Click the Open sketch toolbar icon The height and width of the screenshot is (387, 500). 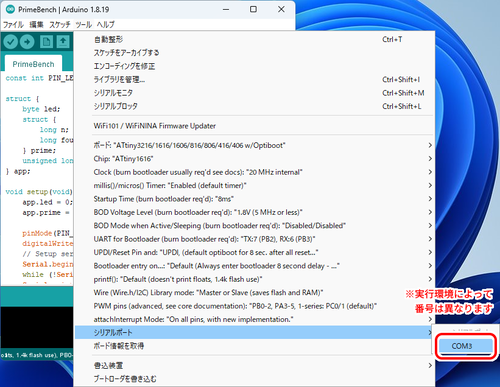(x=63, y=42)
